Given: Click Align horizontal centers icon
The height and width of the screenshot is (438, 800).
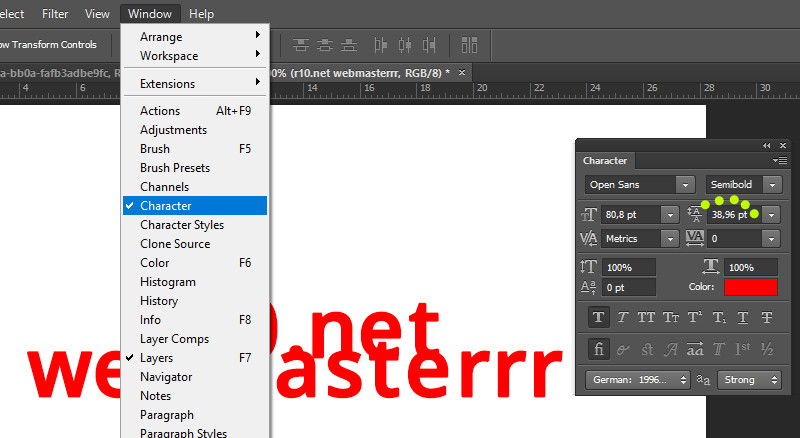Looking at the screenshot, I should tap(405, 45).
